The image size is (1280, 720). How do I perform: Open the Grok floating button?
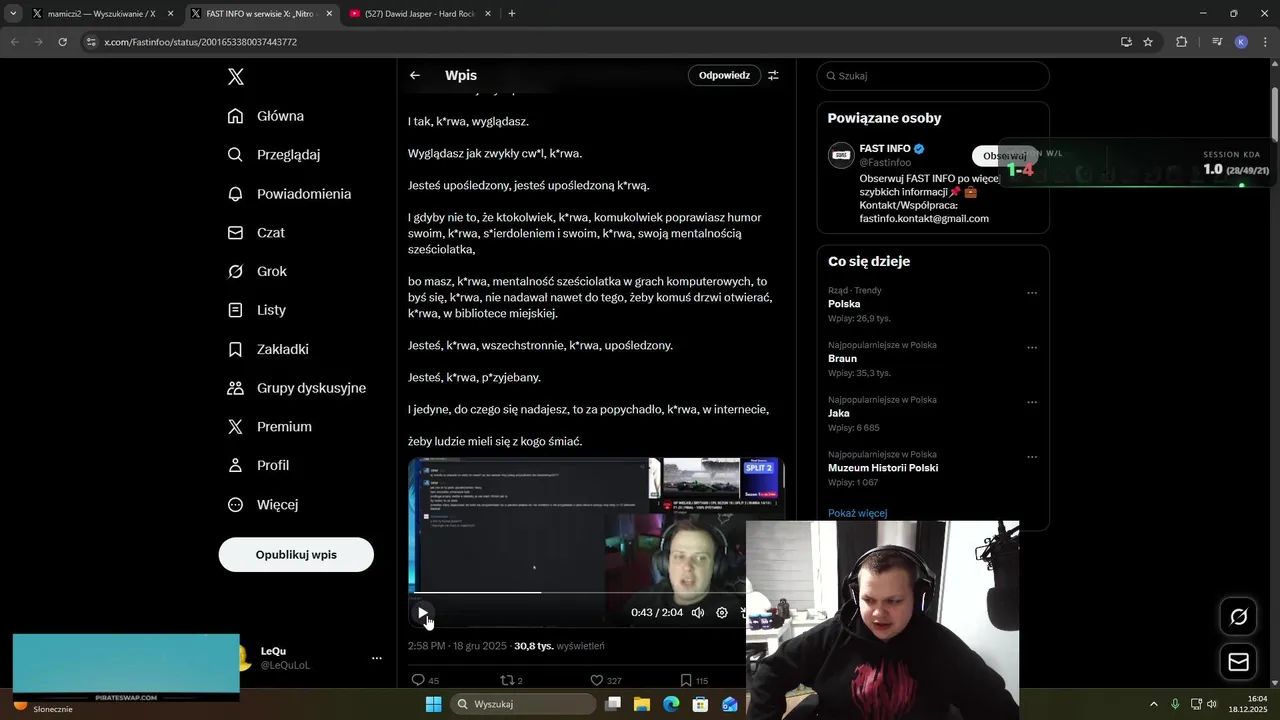coord(1238,617)
